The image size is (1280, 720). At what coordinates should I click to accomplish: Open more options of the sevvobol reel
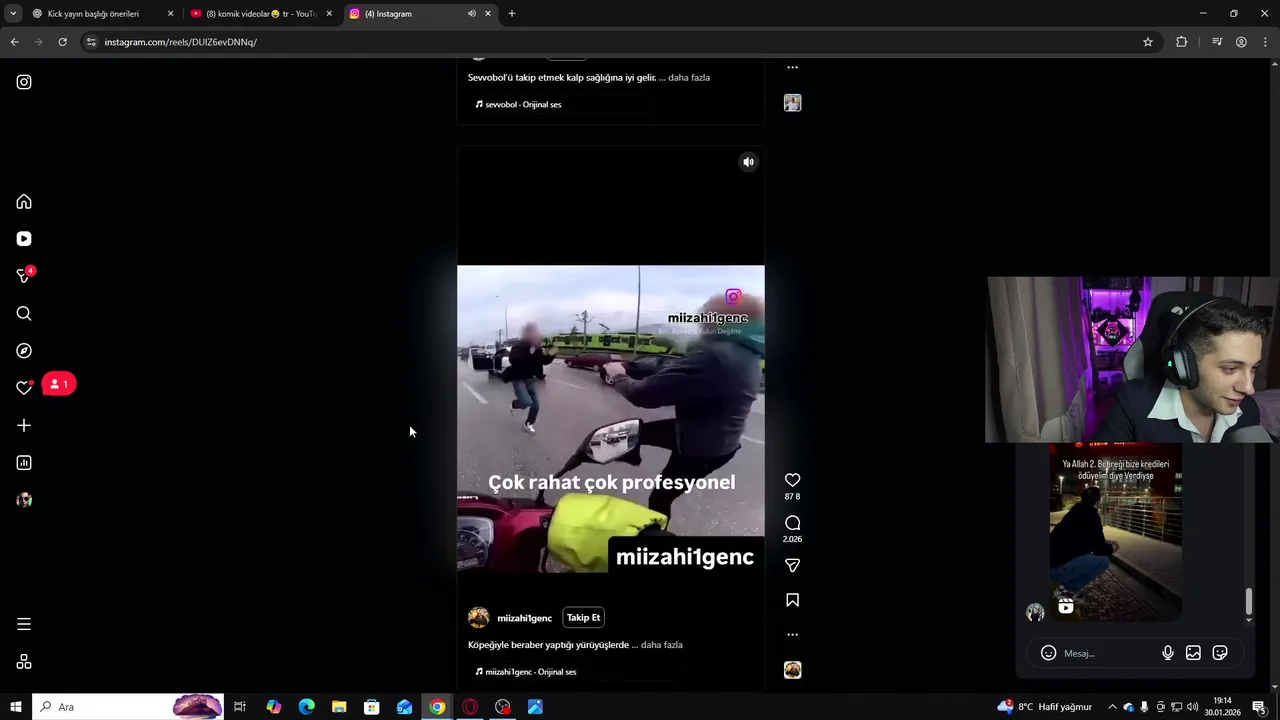(x=792, y=68)
